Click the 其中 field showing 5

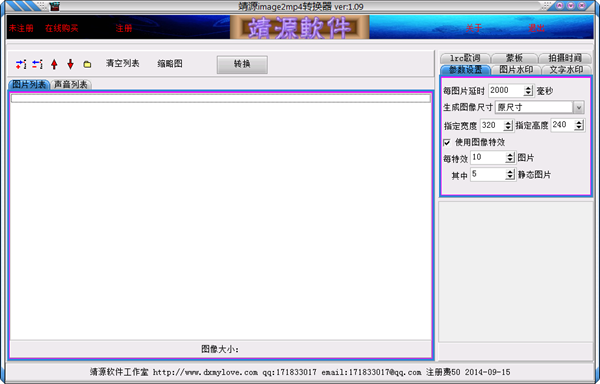click(488, 175)
